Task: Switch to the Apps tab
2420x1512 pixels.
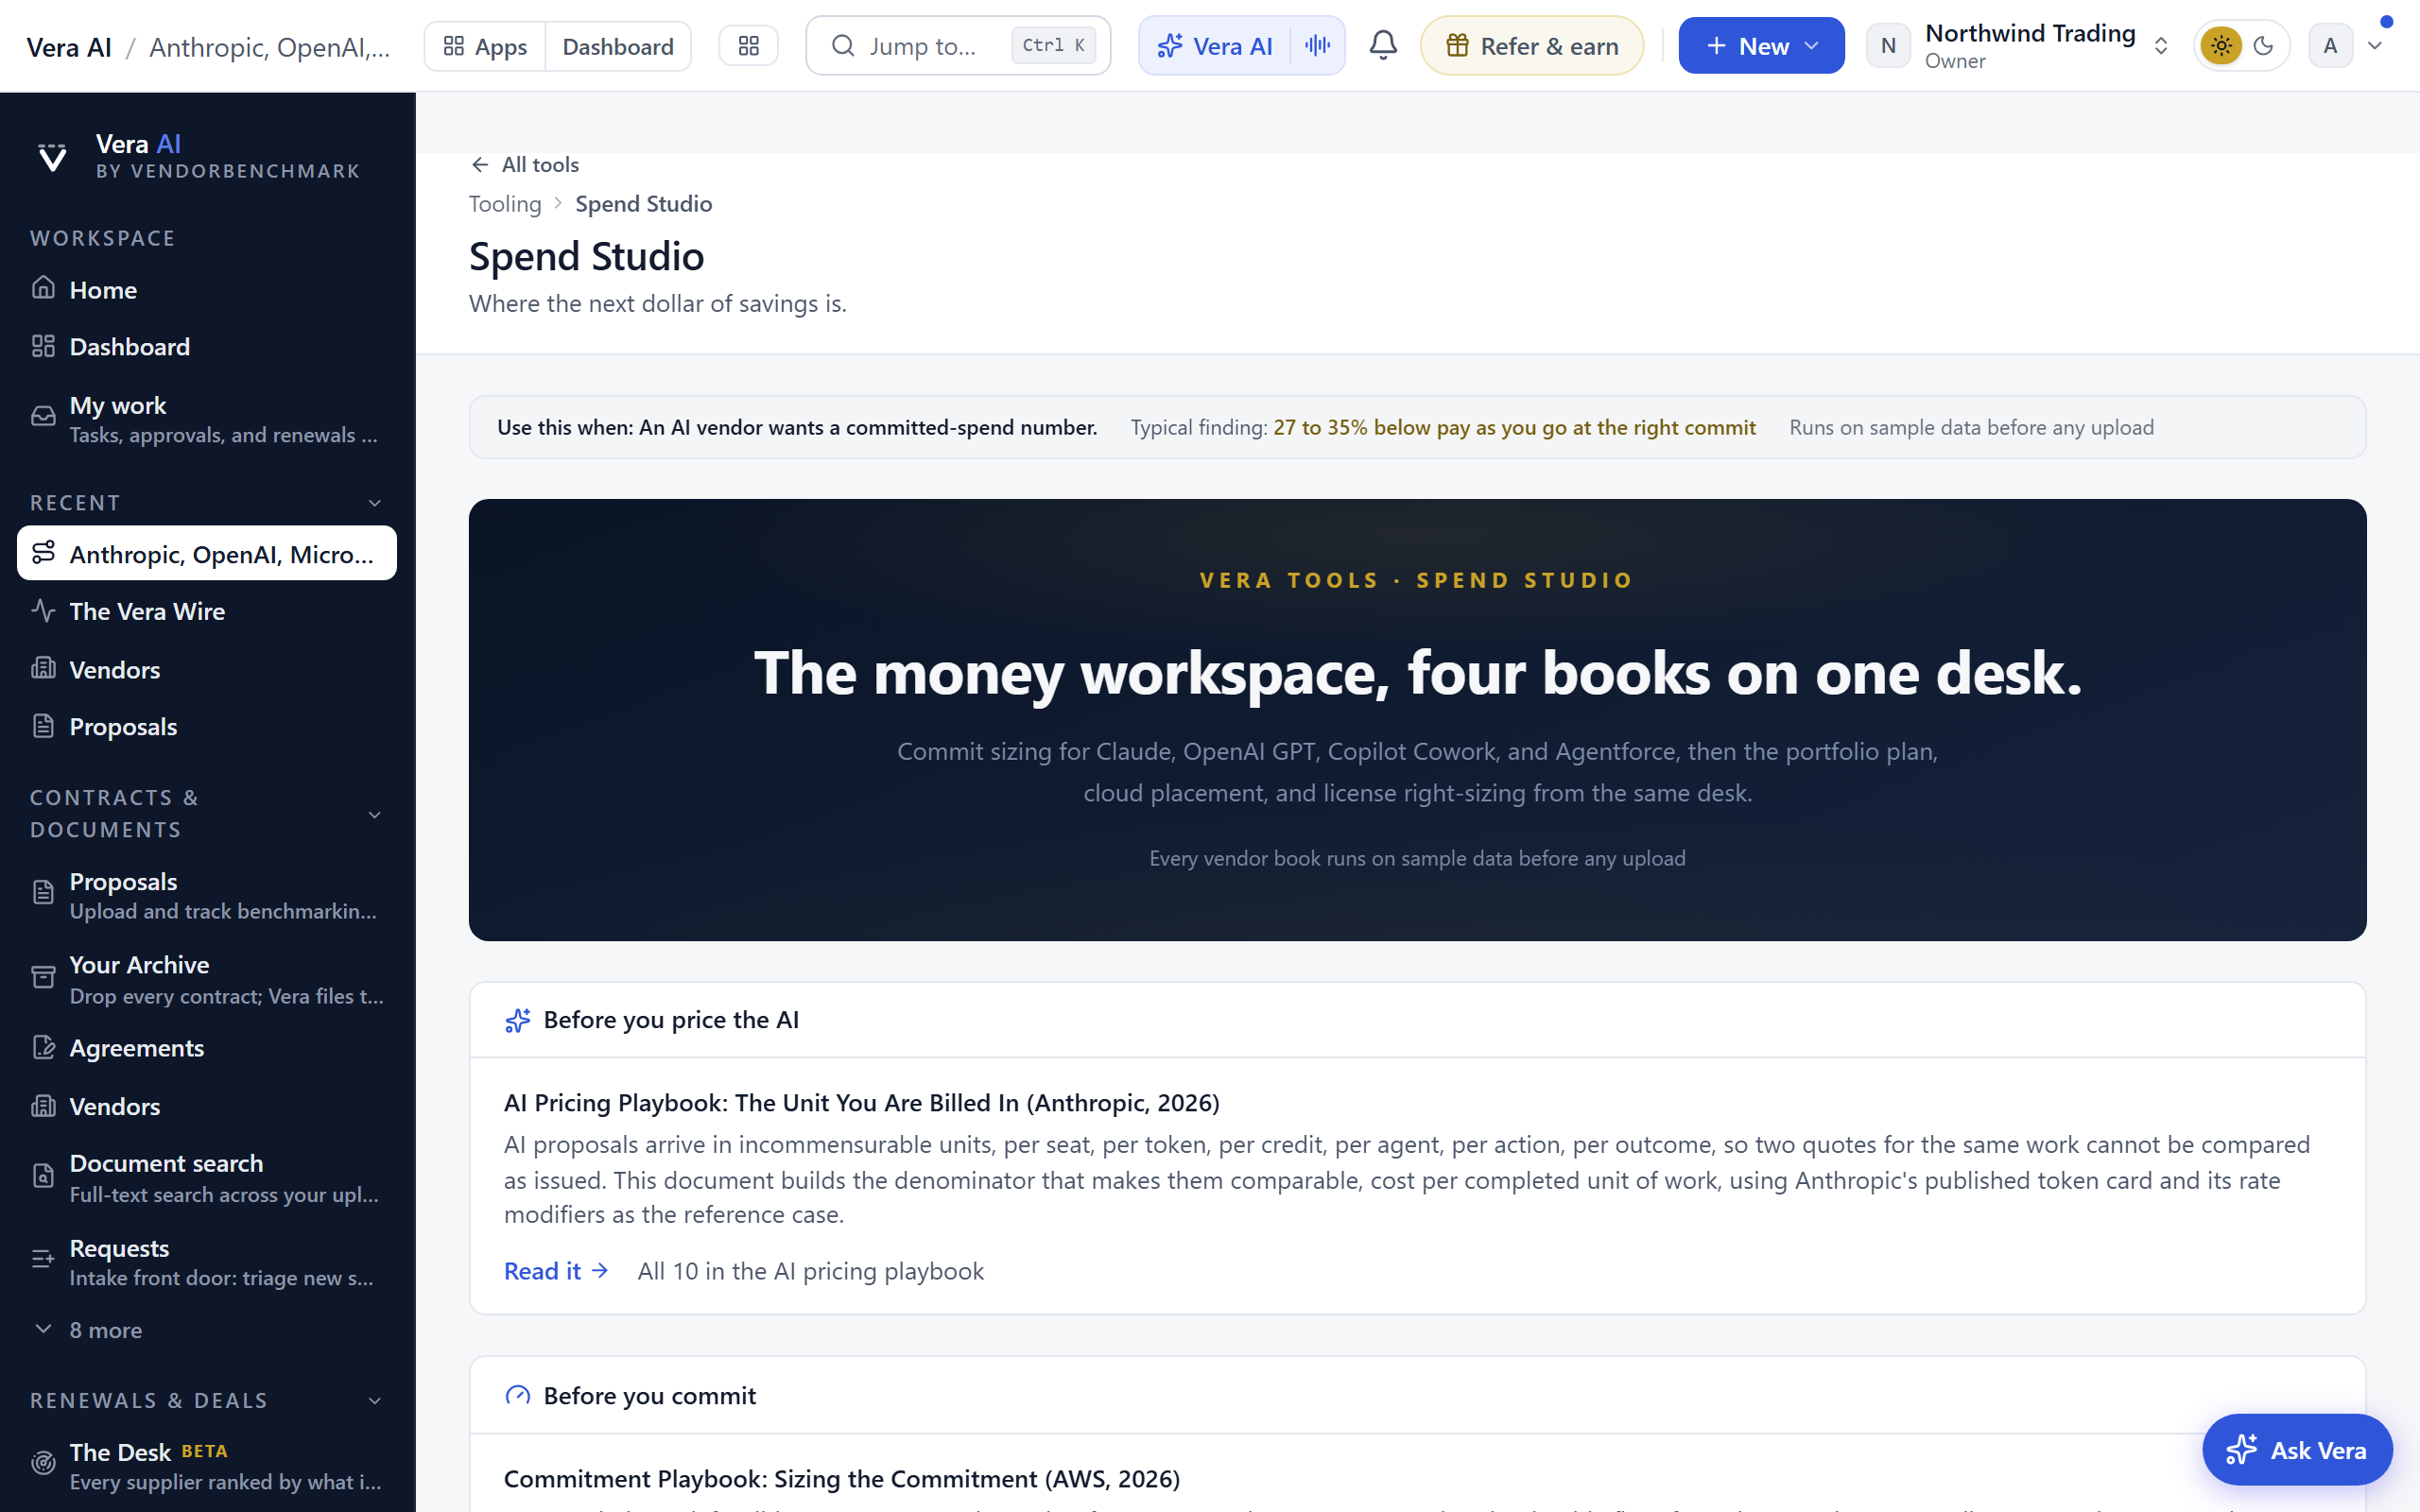Action: point(485,46)
